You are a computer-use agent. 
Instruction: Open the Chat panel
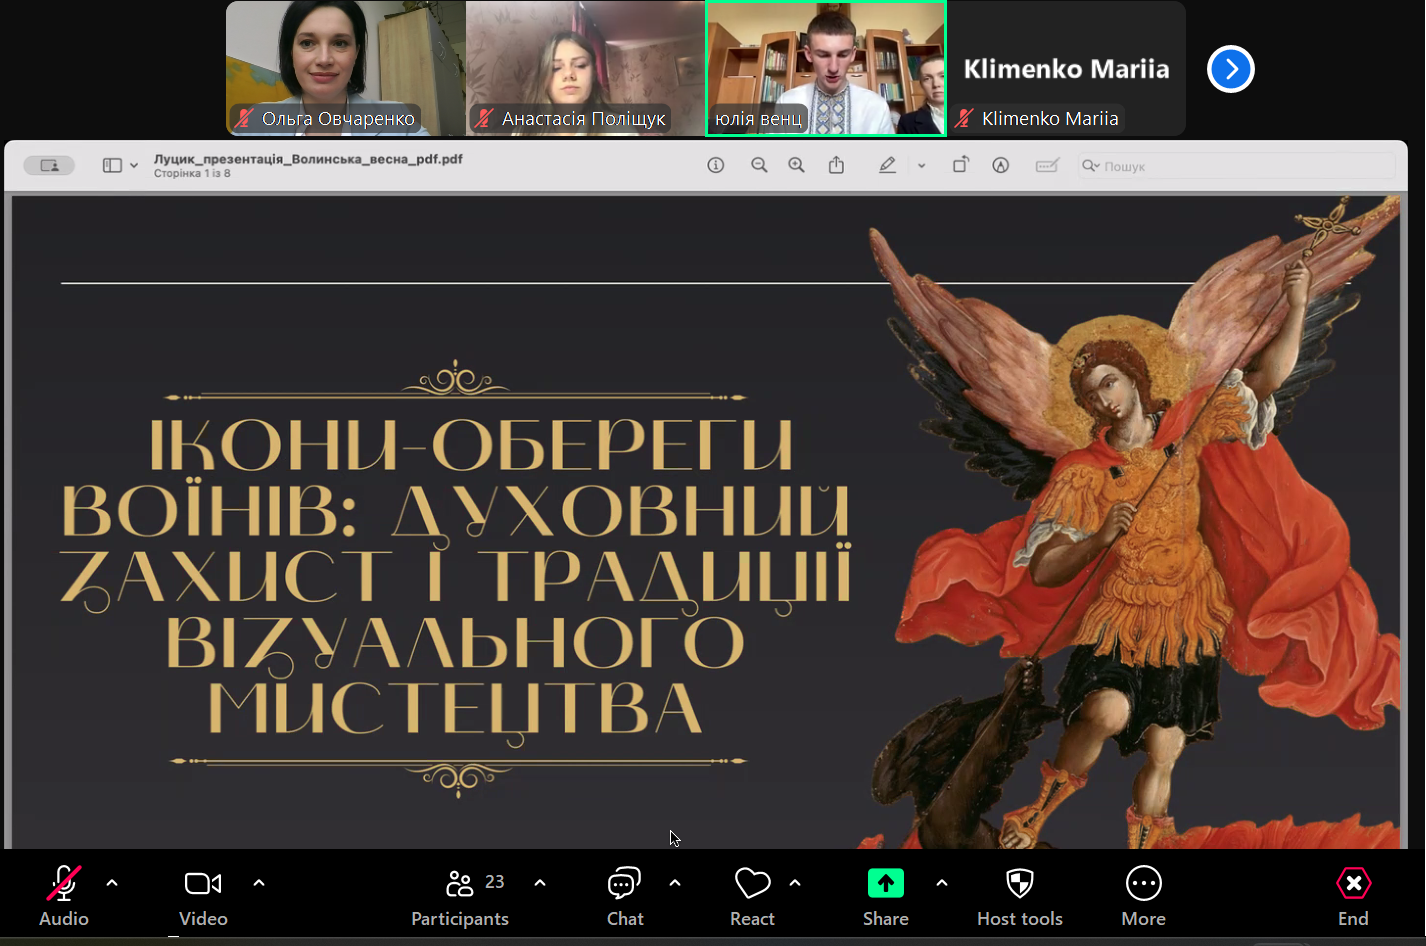(x=625, y=895)
